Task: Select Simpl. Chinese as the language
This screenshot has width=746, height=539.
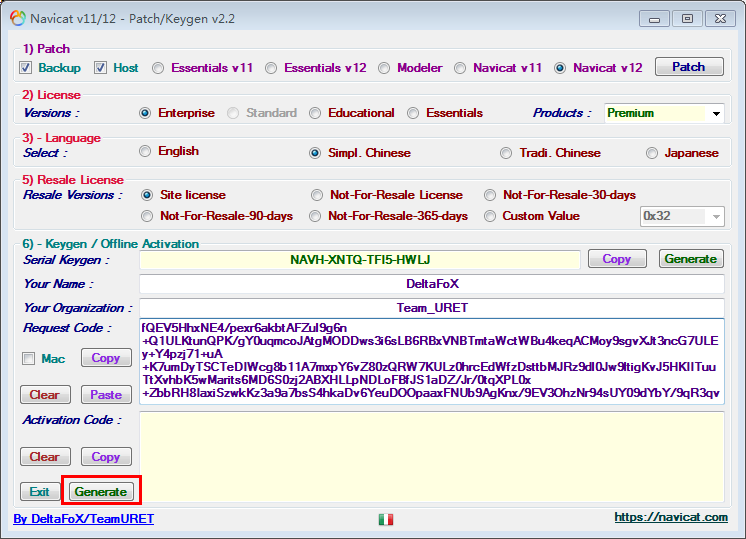Action: tap(315, 153)
